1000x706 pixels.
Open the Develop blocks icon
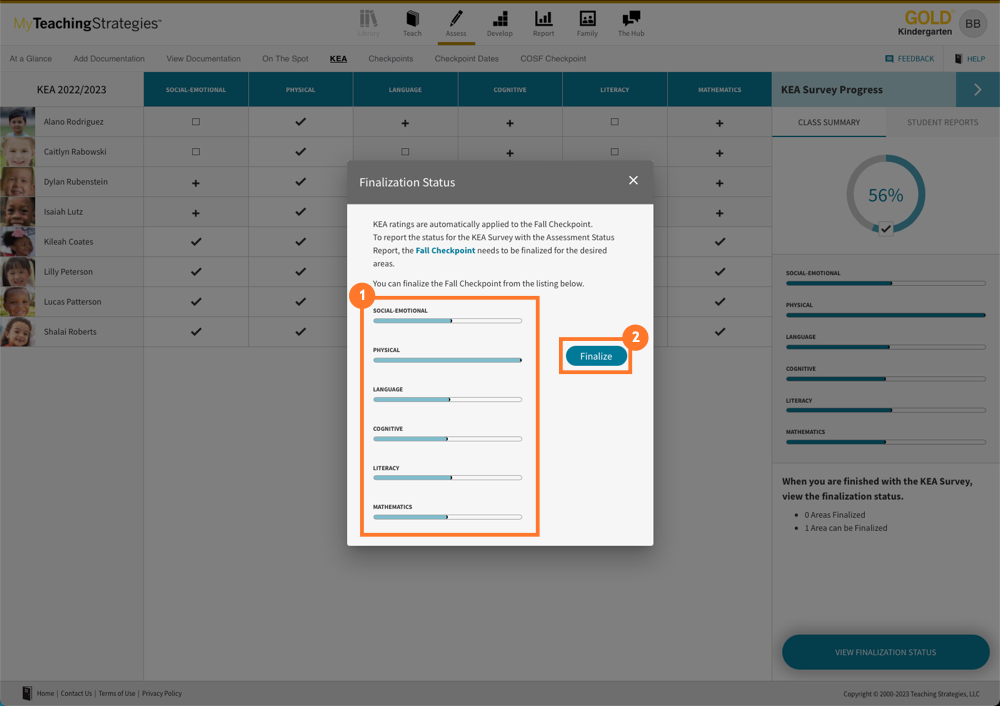pyautogui.click(x=499, y=20)
